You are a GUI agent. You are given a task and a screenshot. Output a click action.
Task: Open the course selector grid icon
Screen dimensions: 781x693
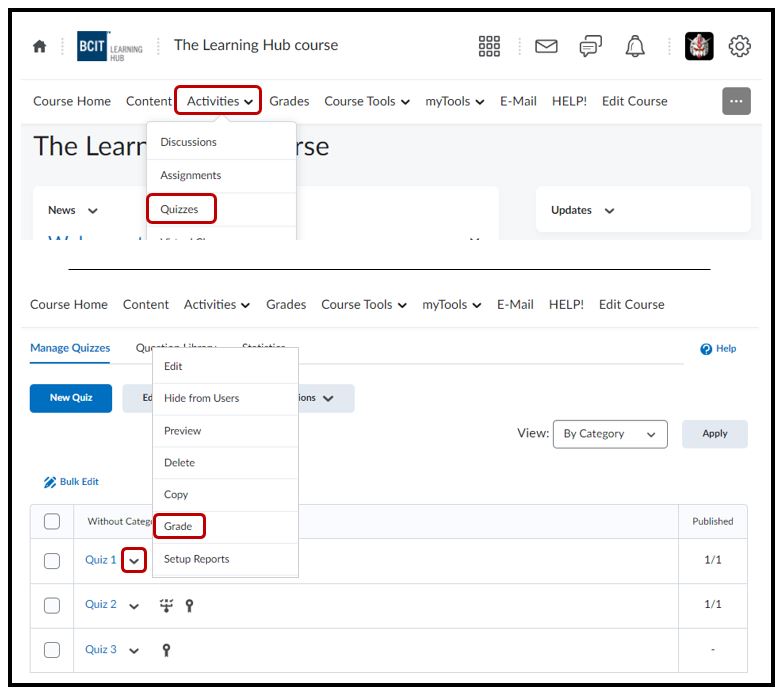pyautogui.click(x=489, y=46)
